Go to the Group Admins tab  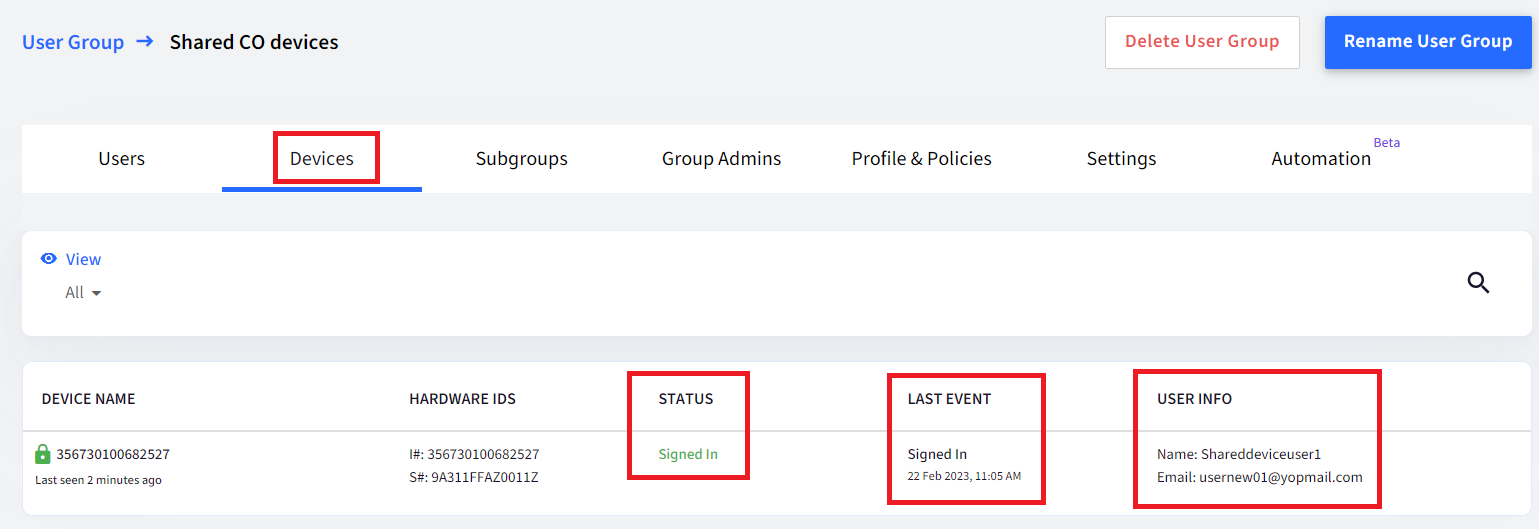click(x=722, y=158)
